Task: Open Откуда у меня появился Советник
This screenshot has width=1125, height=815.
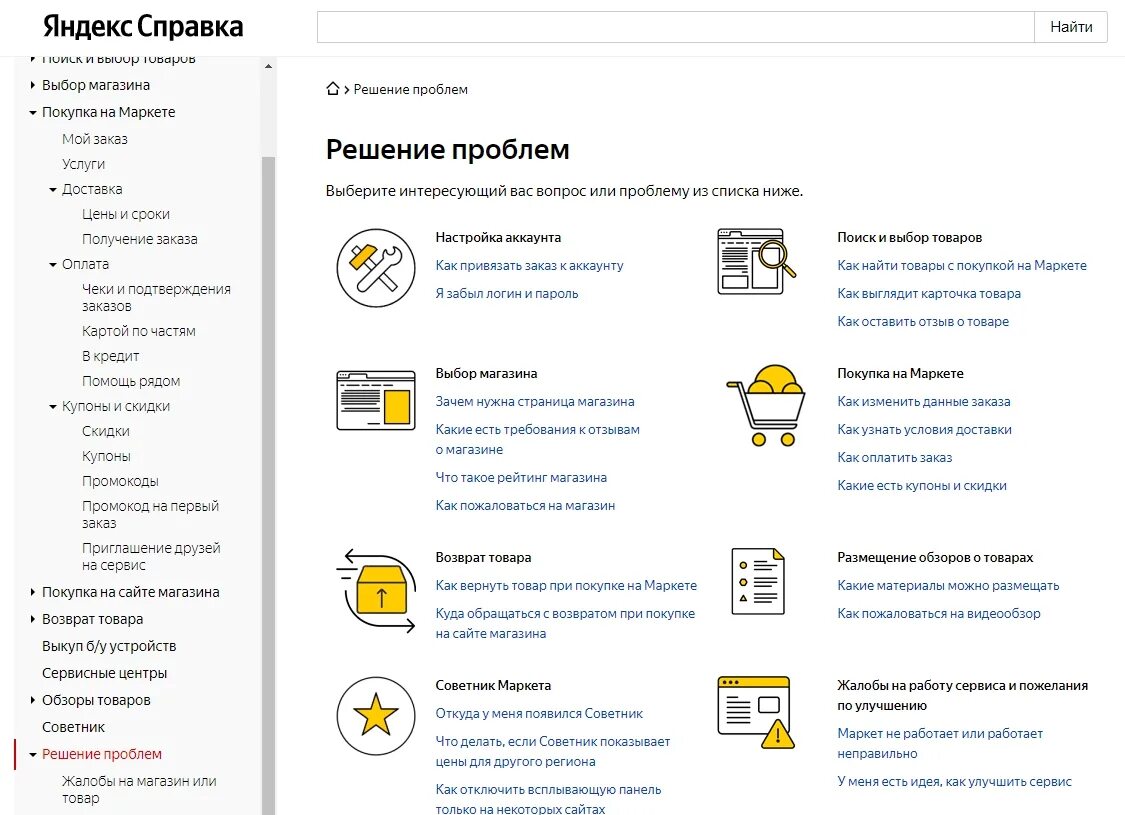Action: coord(539,713)
